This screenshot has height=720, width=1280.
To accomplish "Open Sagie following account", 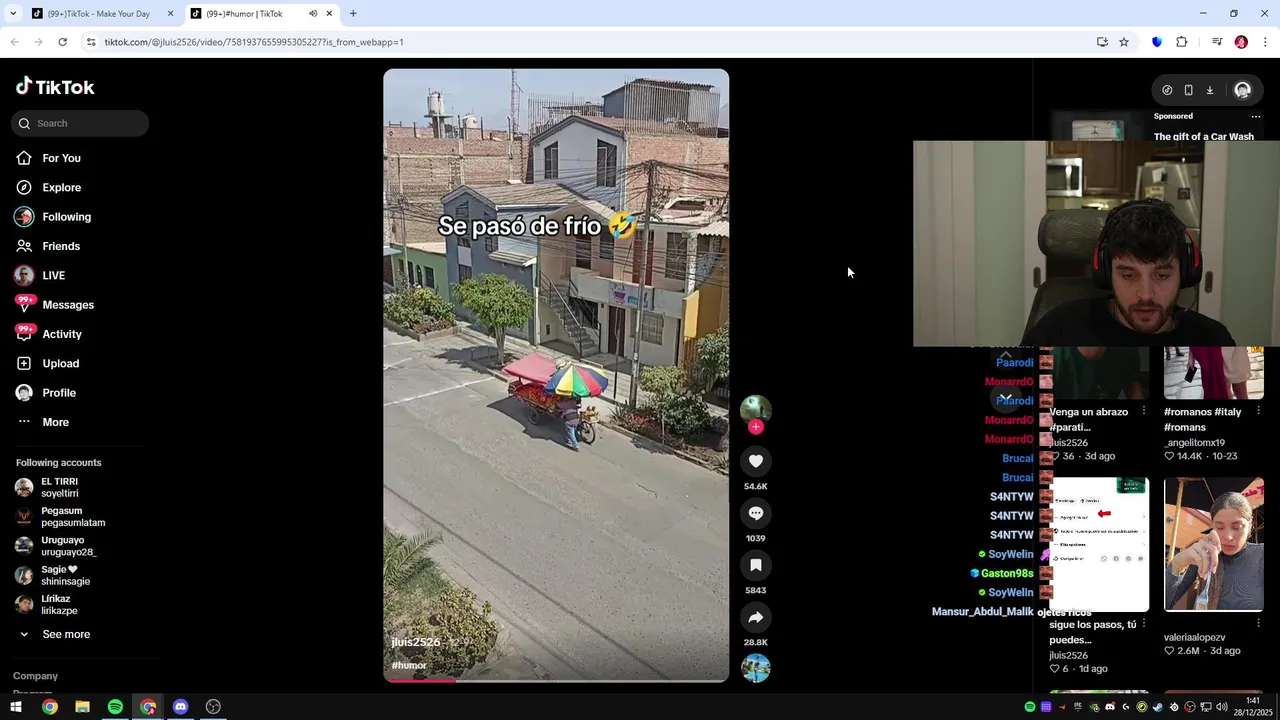I will (x=60, y=575).
